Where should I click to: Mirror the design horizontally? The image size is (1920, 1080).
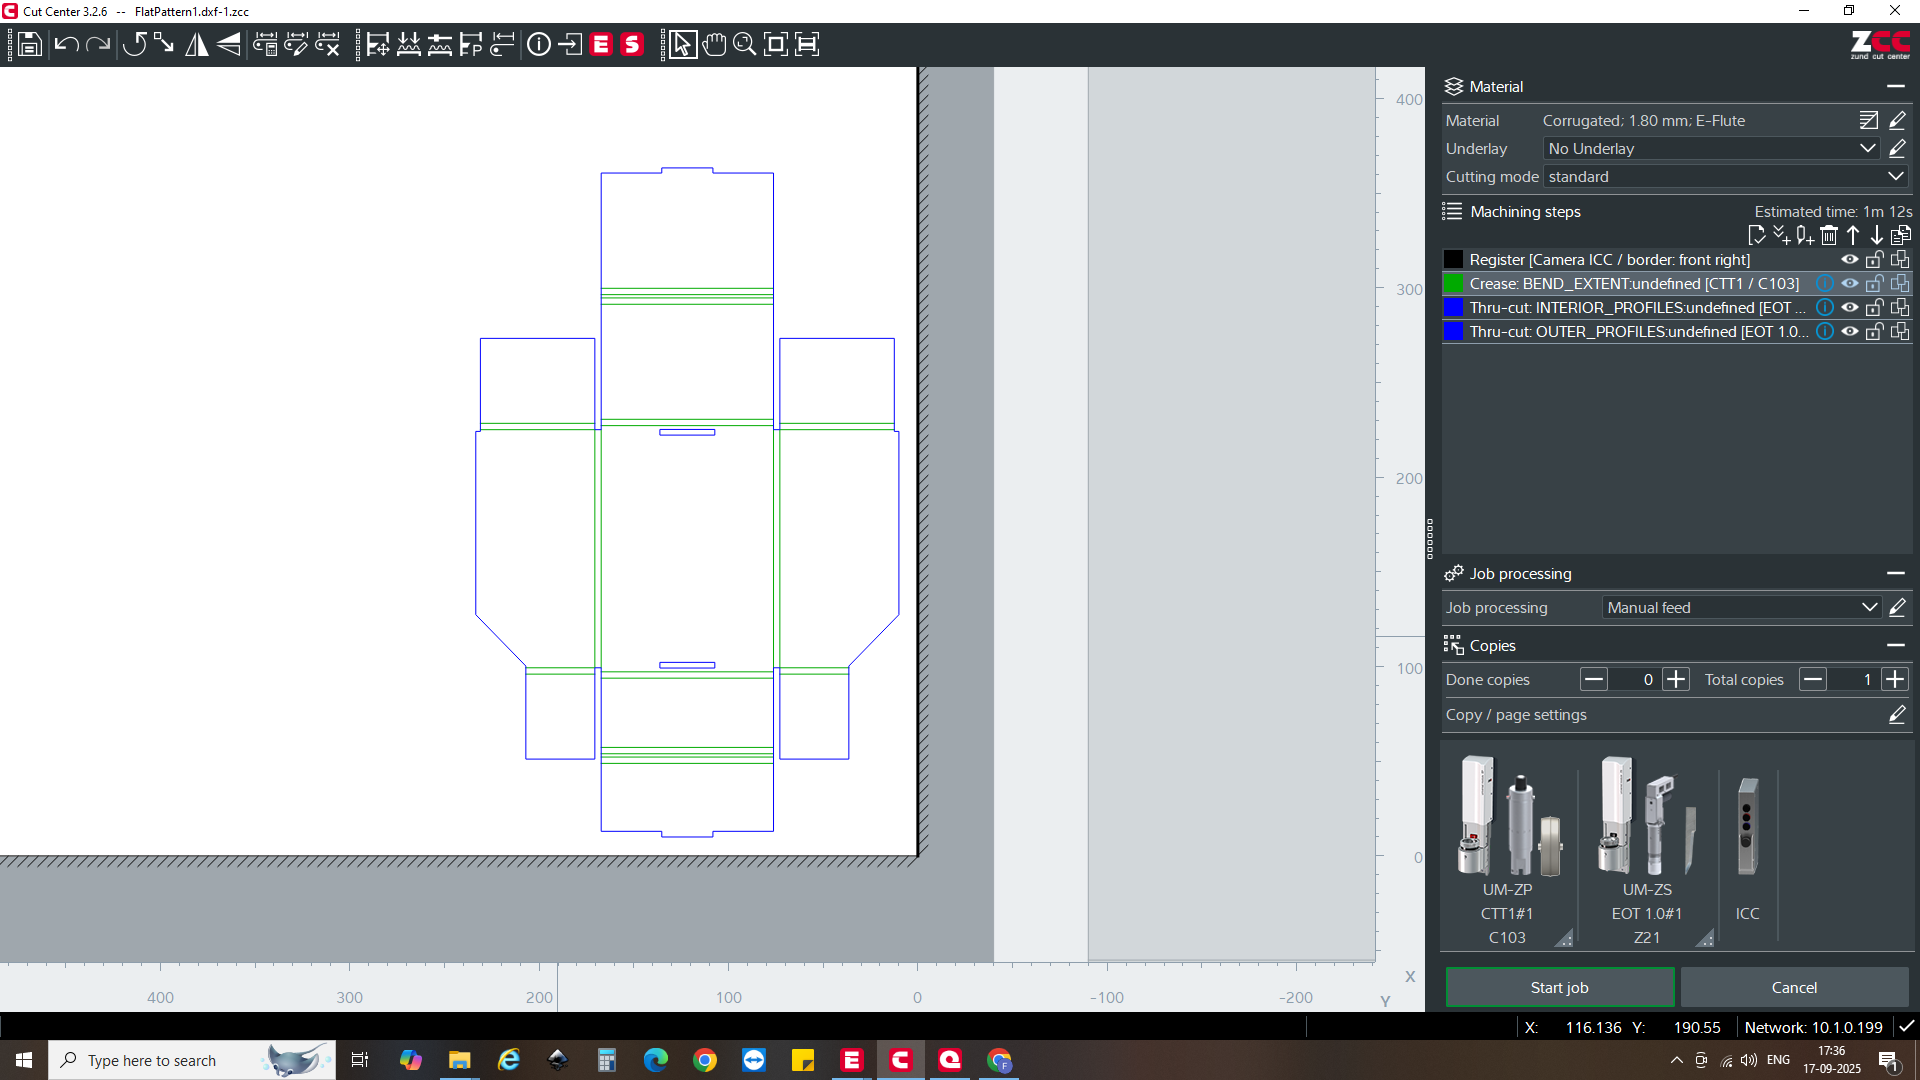click(x=197, y=45)
